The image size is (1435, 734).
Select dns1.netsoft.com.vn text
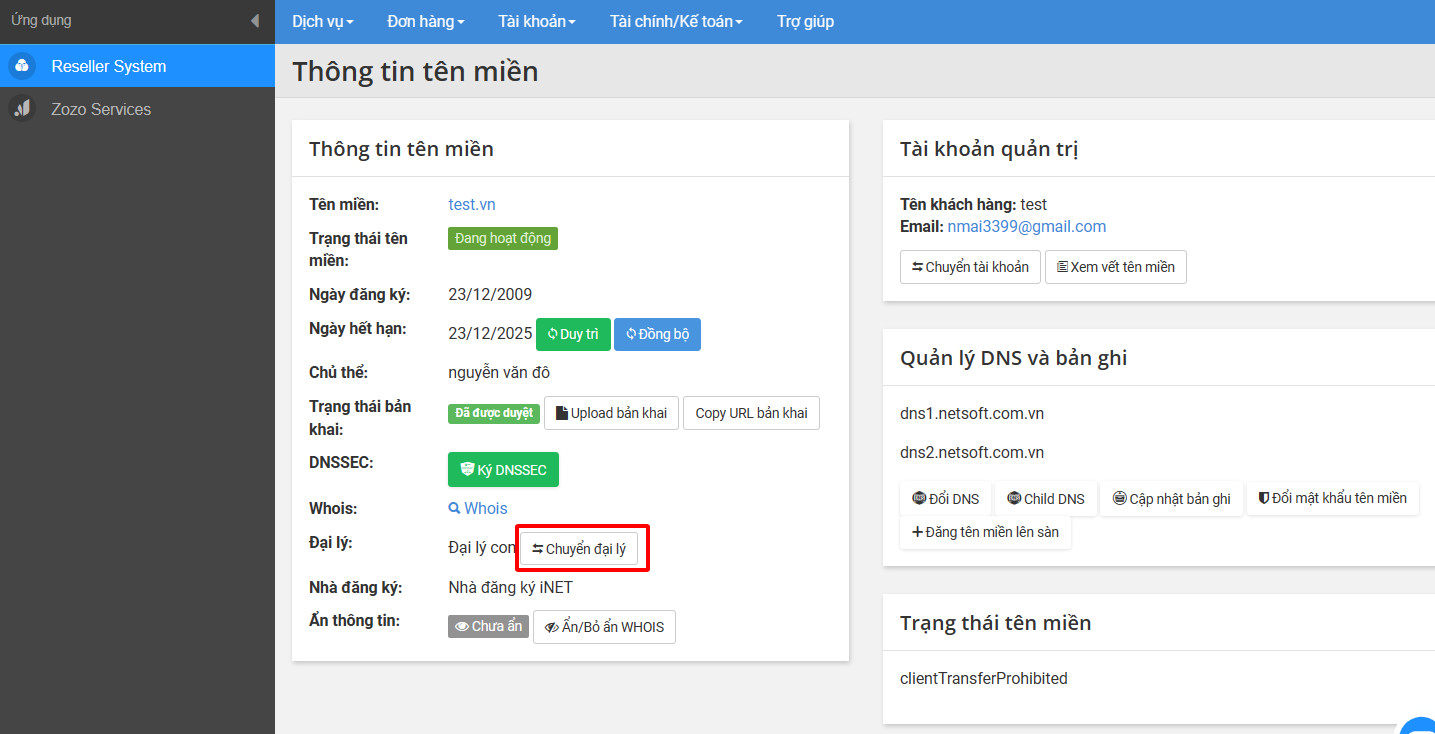(972, 413)
